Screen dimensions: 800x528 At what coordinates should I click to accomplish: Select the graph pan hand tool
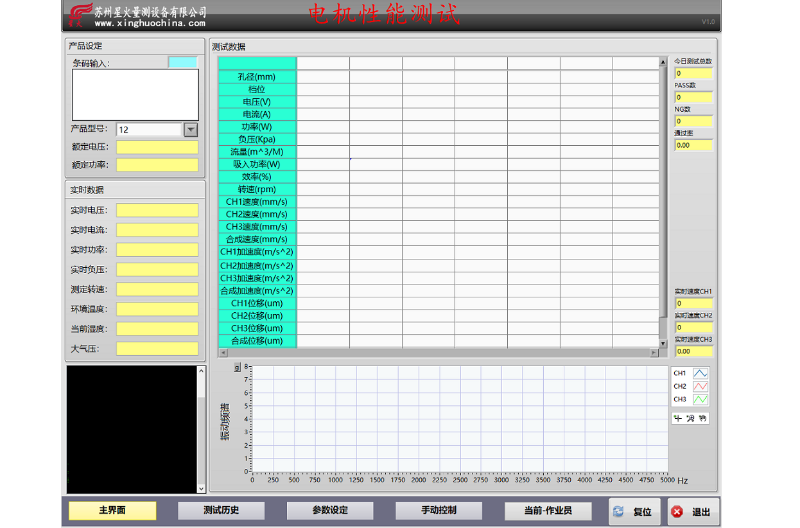[703, 418]
